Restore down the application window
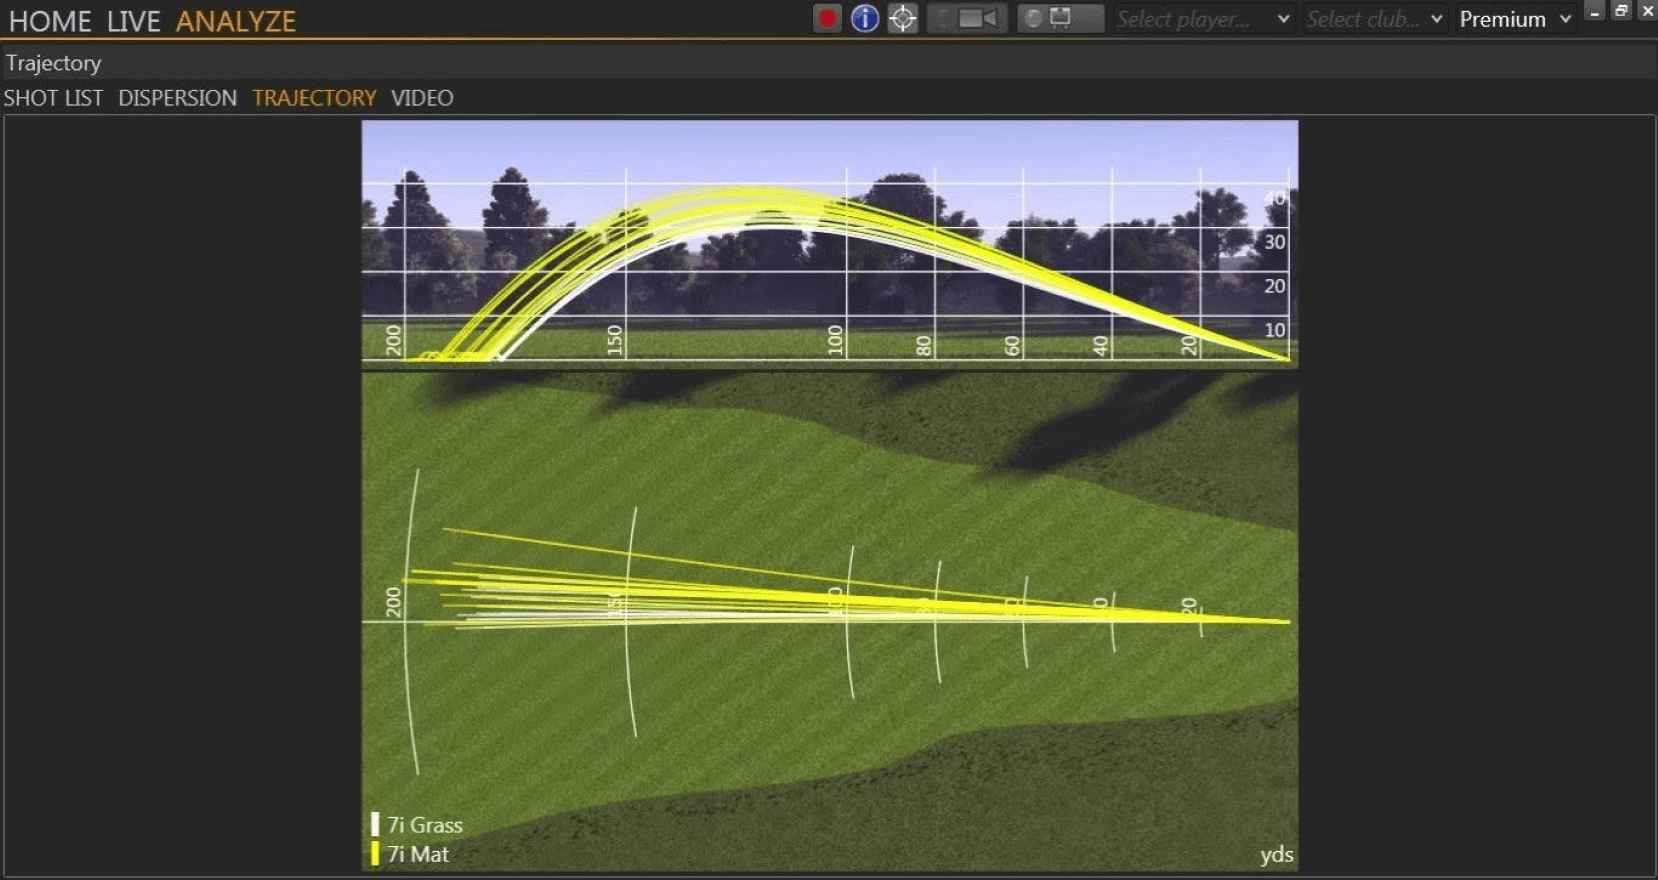The height and width of the screenshot is (880, 1658). point(1622,11)
